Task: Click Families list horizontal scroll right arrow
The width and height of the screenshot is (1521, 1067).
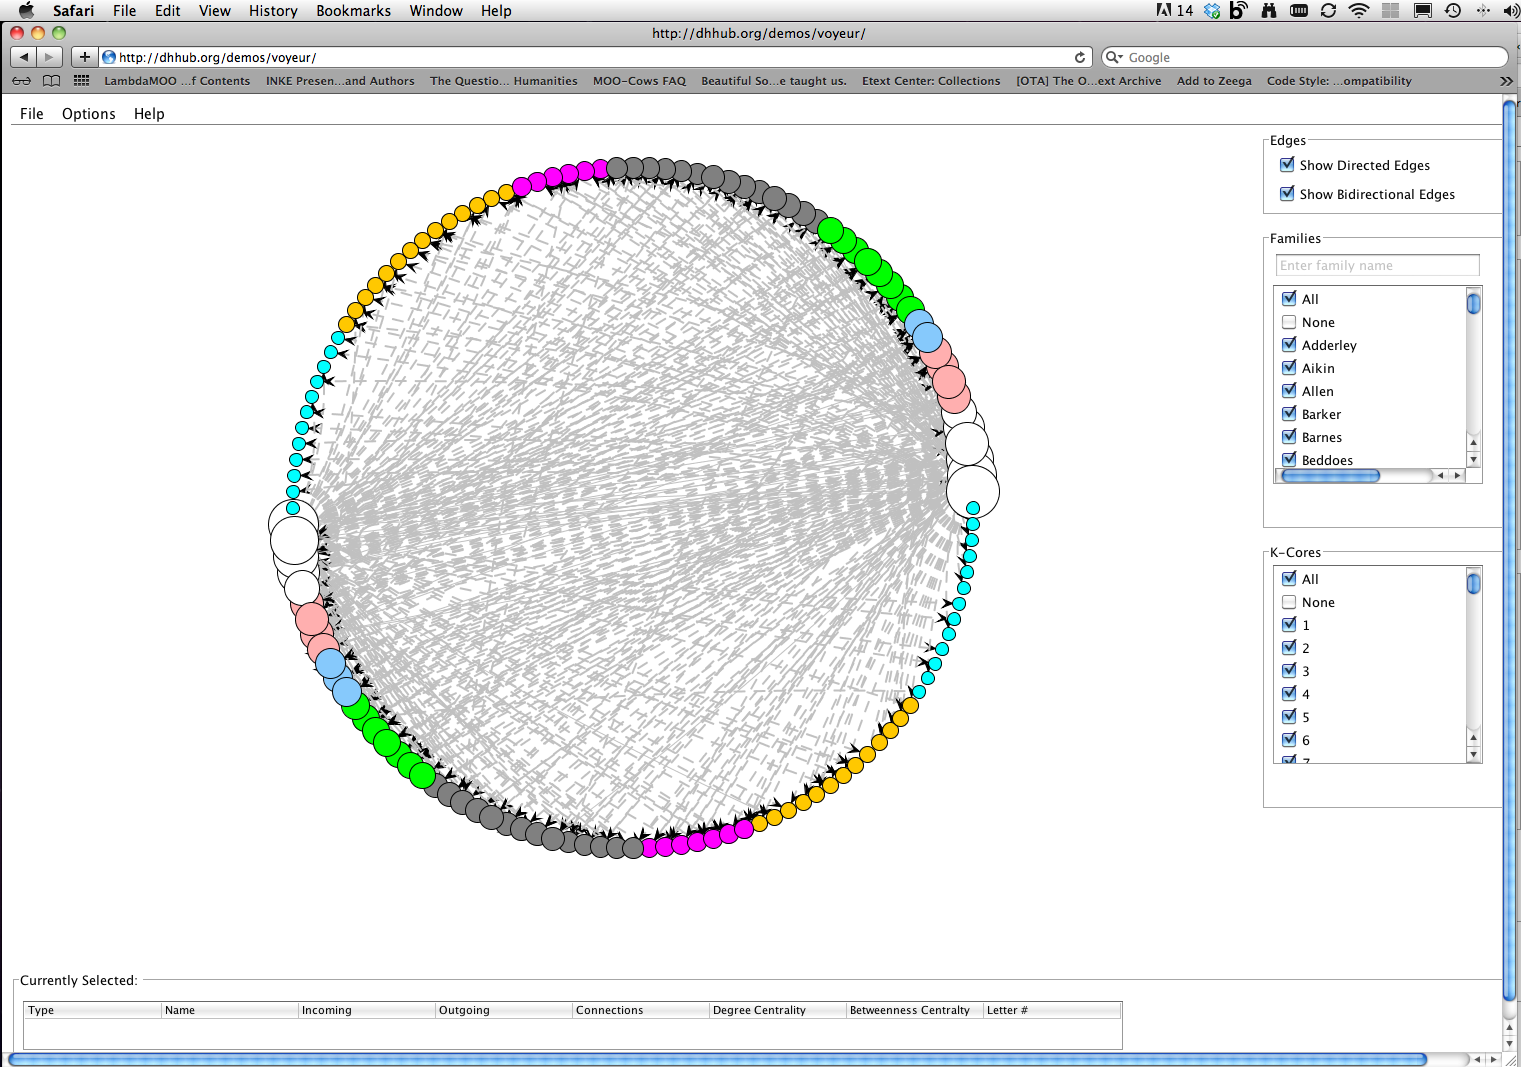Action: (x=1458, y=476)
